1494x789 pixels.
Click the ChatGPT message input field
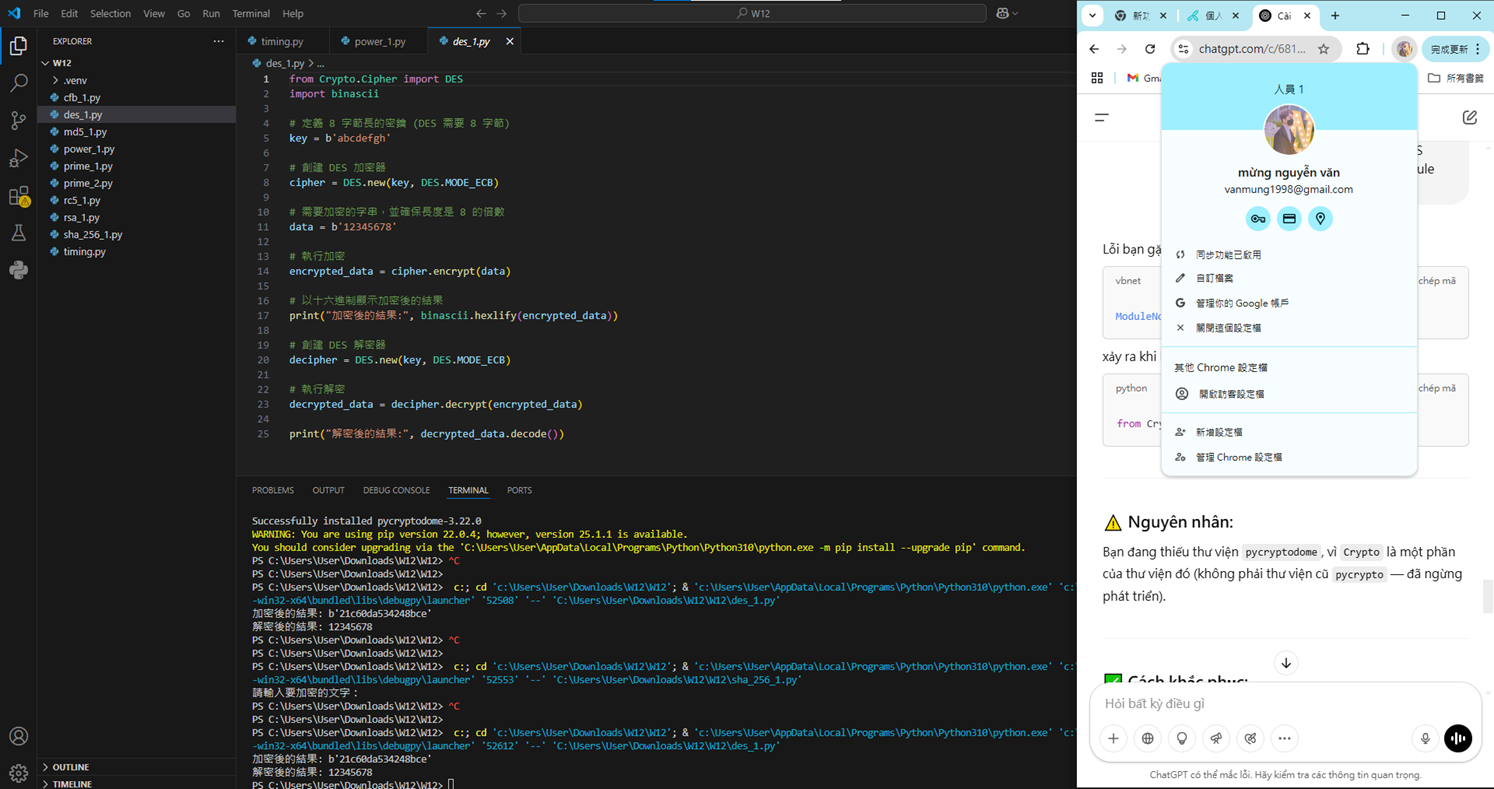(1270, 704)
